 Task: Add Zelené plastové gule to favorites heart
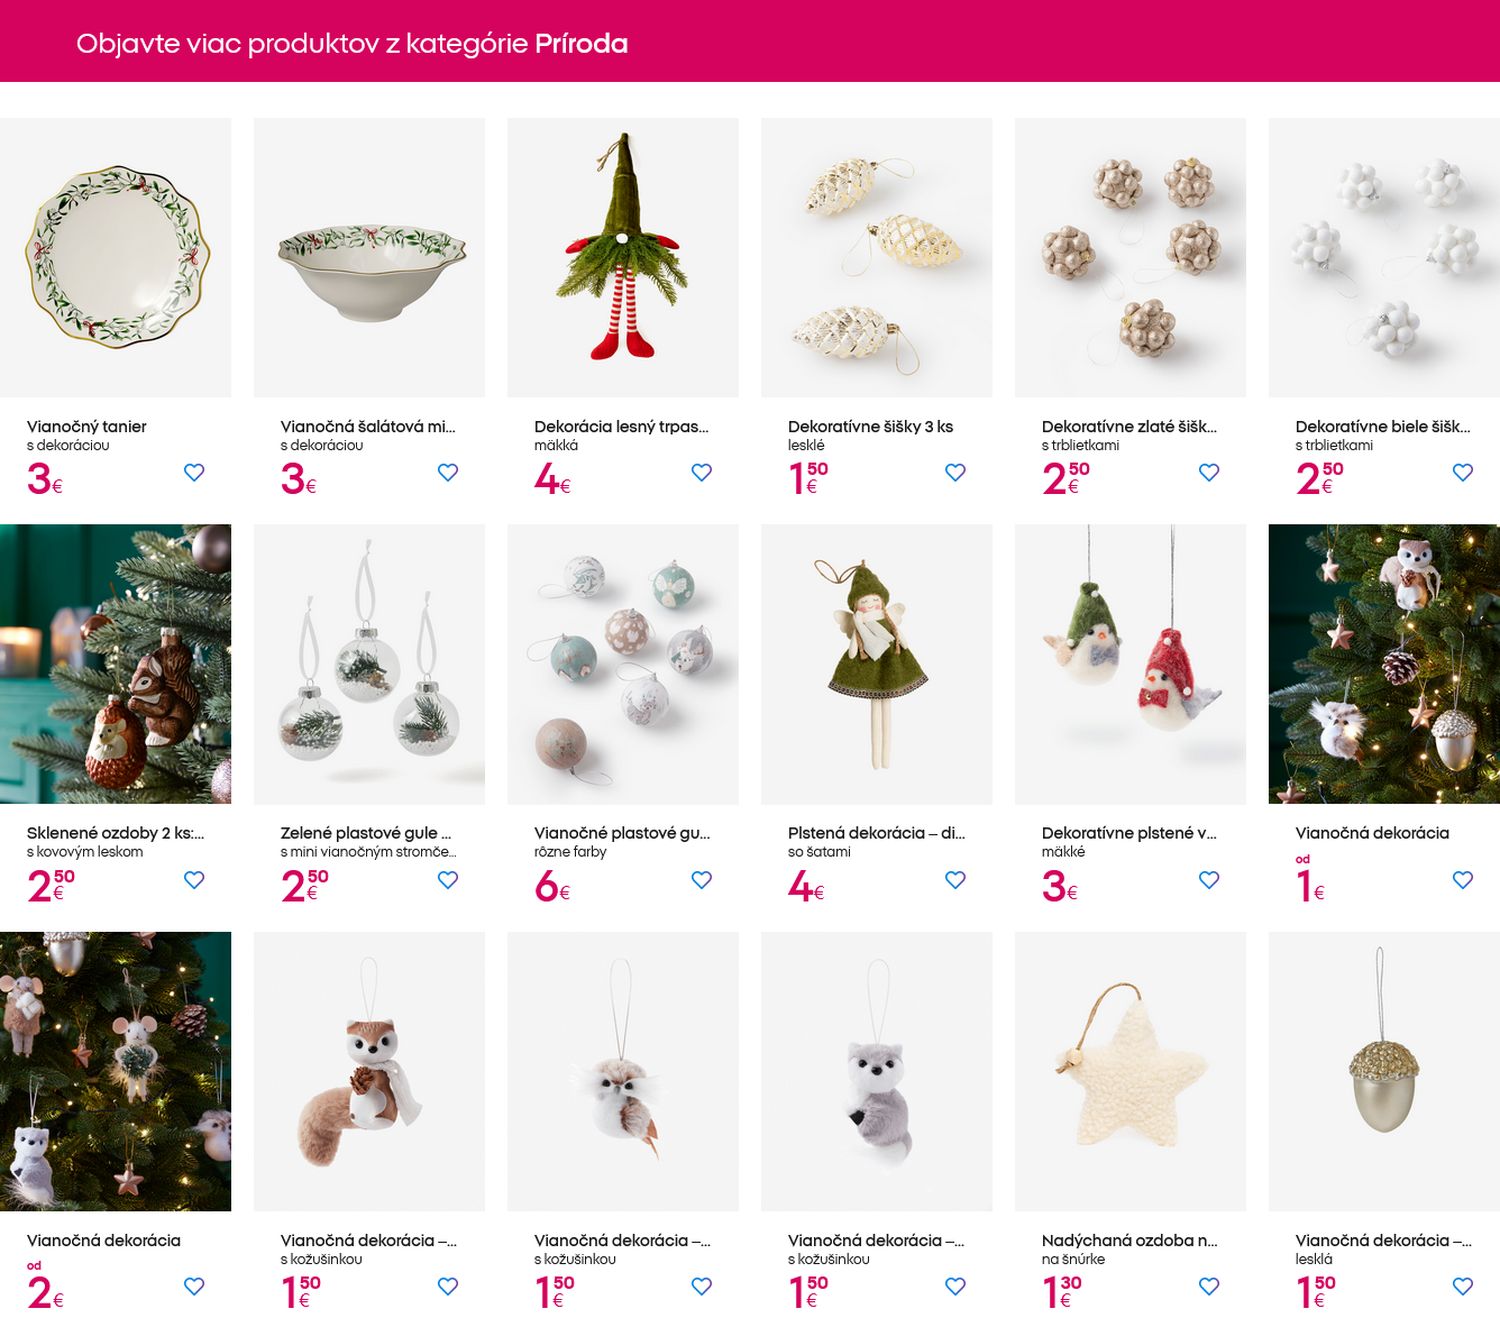[x=448, y=880]
